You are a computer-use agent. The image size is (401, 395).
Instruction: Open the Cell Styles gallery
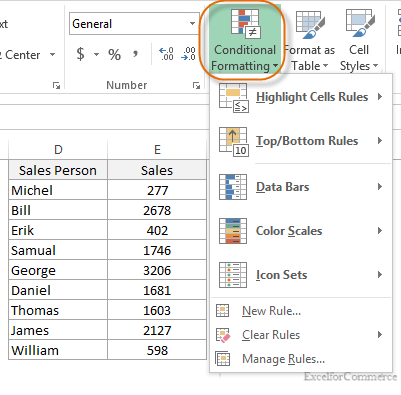pos(359,41)
